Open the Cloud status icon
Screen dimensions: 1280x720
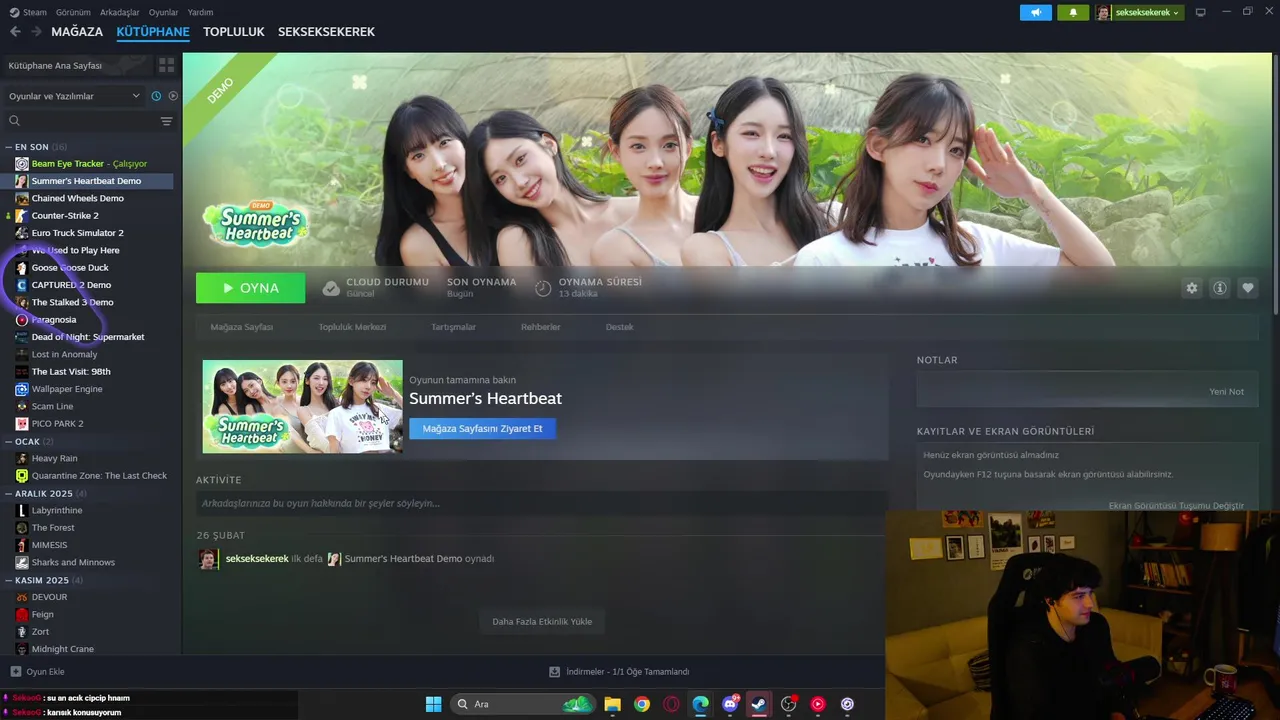point(331,288)
